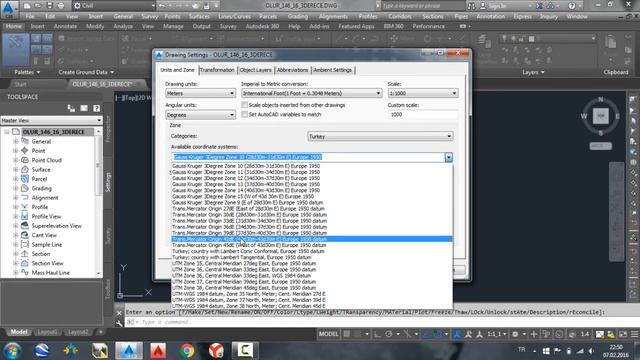Select the Parcel node in Toolspace tree
The image size is (640, 360).
(39, 179)
